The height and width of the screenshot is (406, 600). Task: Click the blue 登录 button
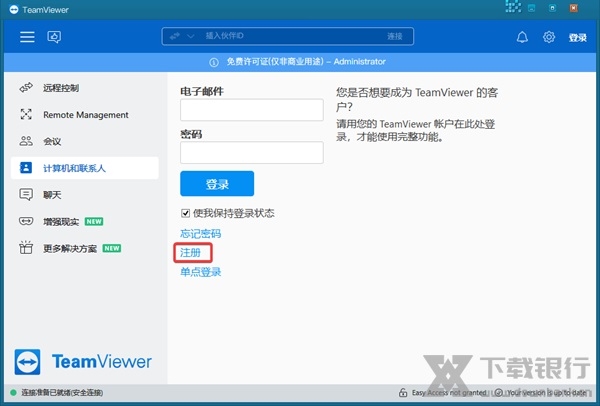(x=217, y=184)
